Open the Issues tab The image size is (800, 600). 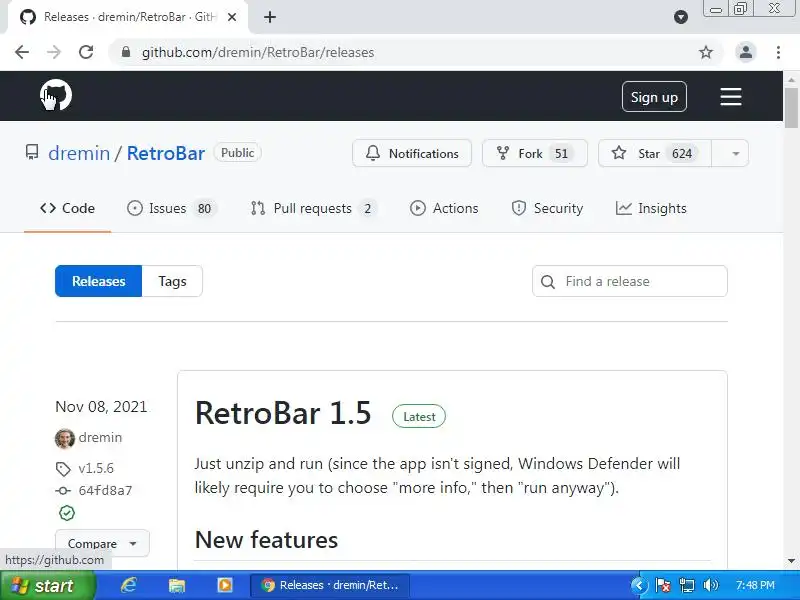pos(172,208)
